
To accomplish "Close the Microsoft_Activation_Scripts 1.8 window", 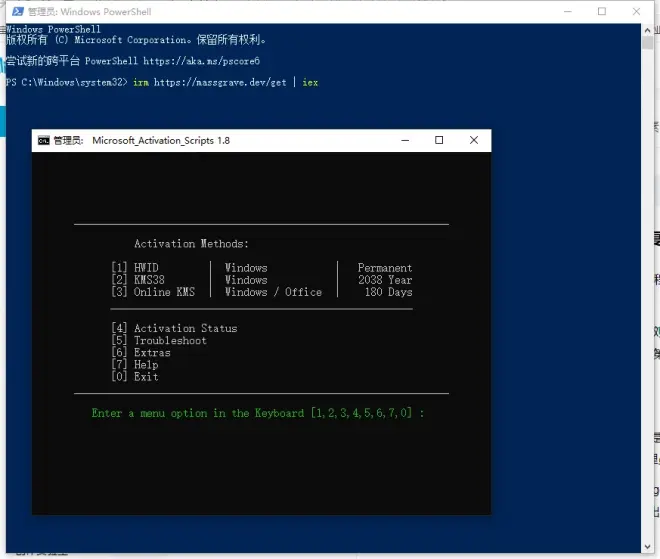I will click(474, 140).
